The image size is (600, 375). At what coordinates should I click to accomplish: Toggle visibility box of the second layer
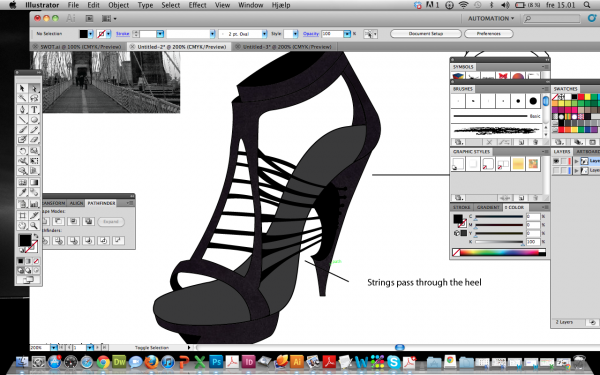(x=556, y=170)
